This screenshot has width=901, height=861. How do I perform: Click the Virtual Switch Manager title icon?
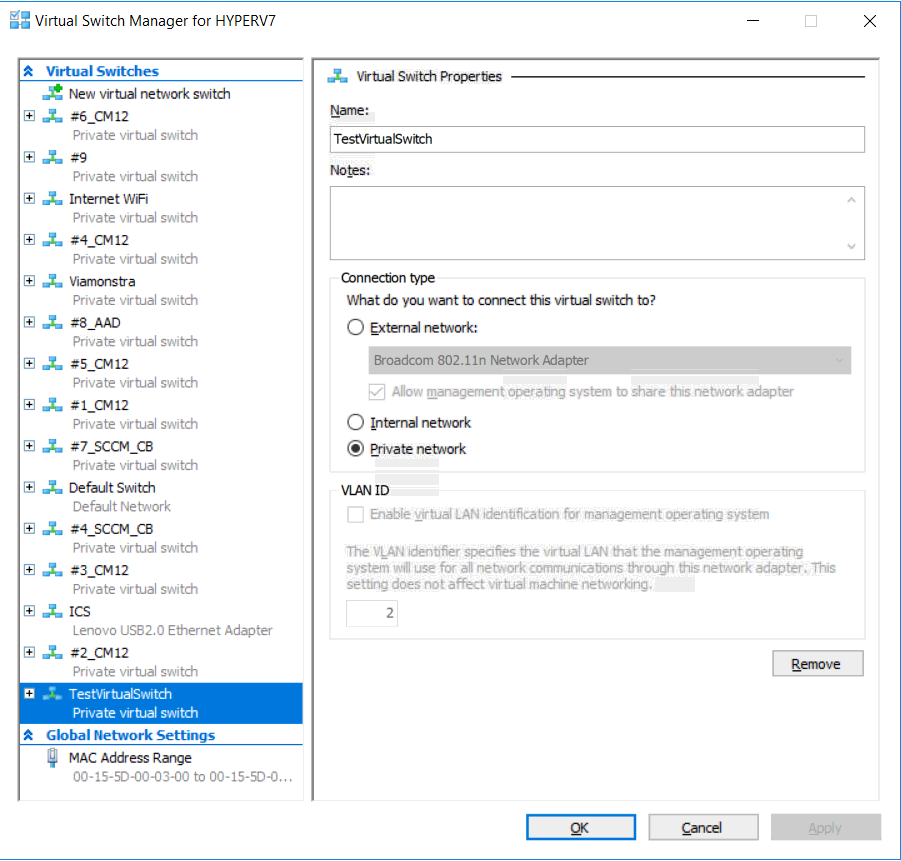(20, 20)
